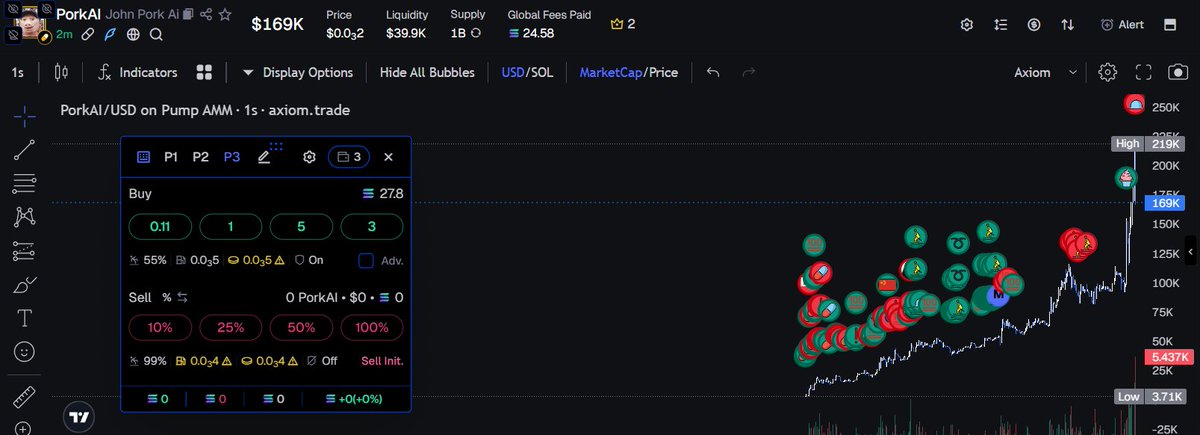
Task: Buy with the 0.11 amount button
Action: [x=160, y=227]
